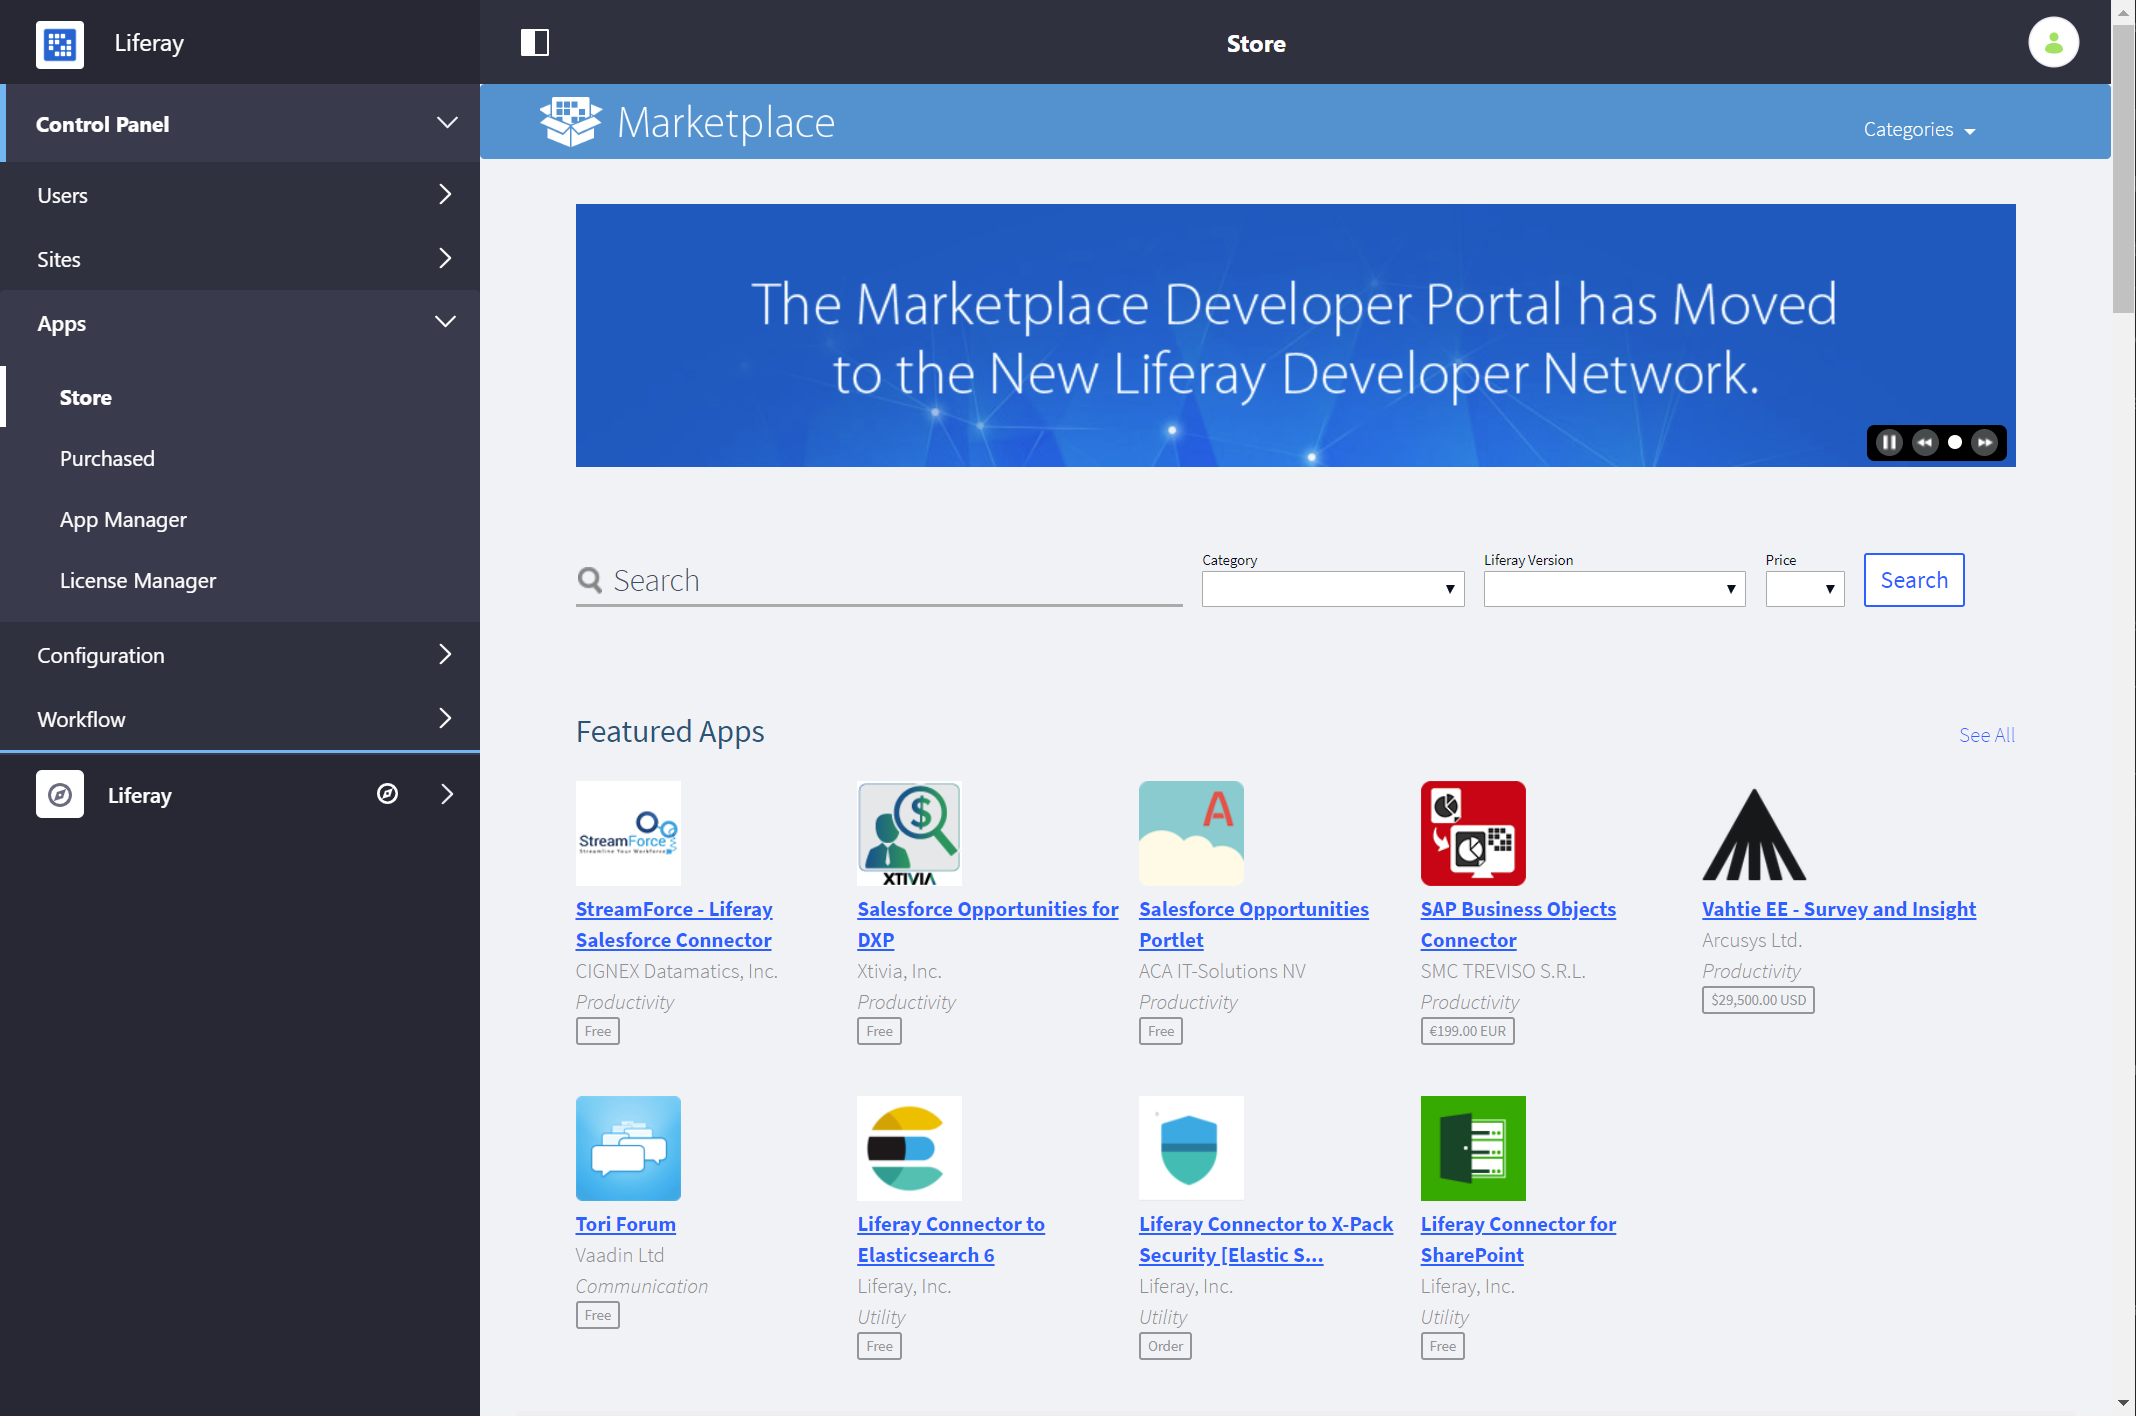The height and width of the screenshot is (1416, 2136).
Task: Click the Liferay Connector to Elasticsearch 6 icon
Action: click(908, 1147)
